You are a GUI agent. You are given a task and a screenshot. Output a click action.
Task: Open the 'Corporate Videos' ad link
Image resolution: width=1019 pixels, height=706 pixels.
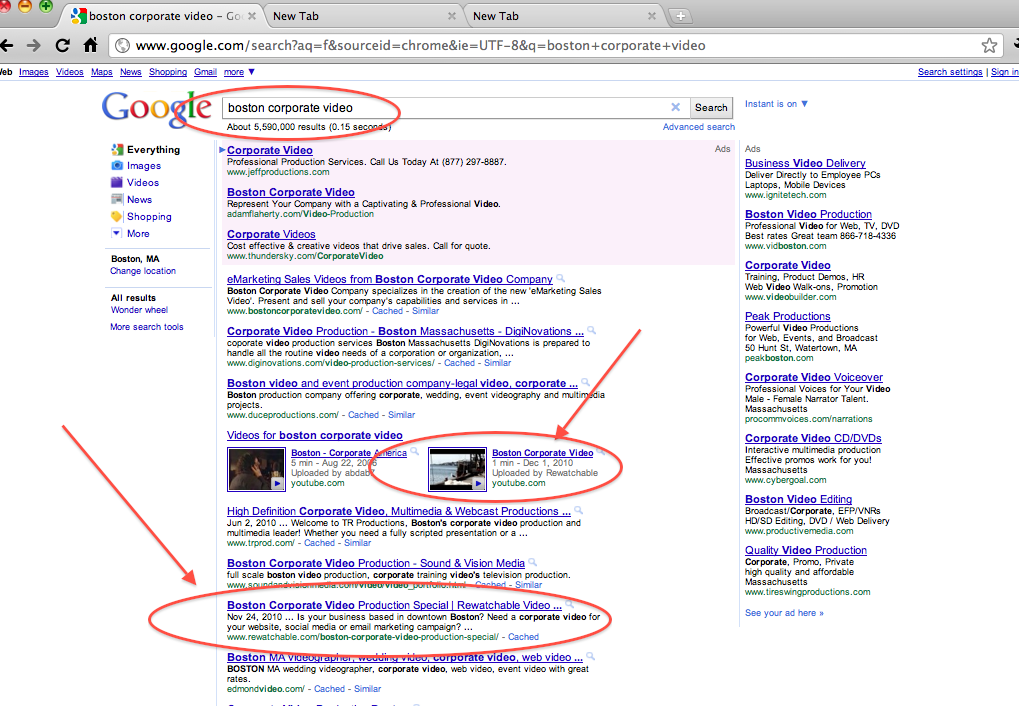tap(271, 234)
